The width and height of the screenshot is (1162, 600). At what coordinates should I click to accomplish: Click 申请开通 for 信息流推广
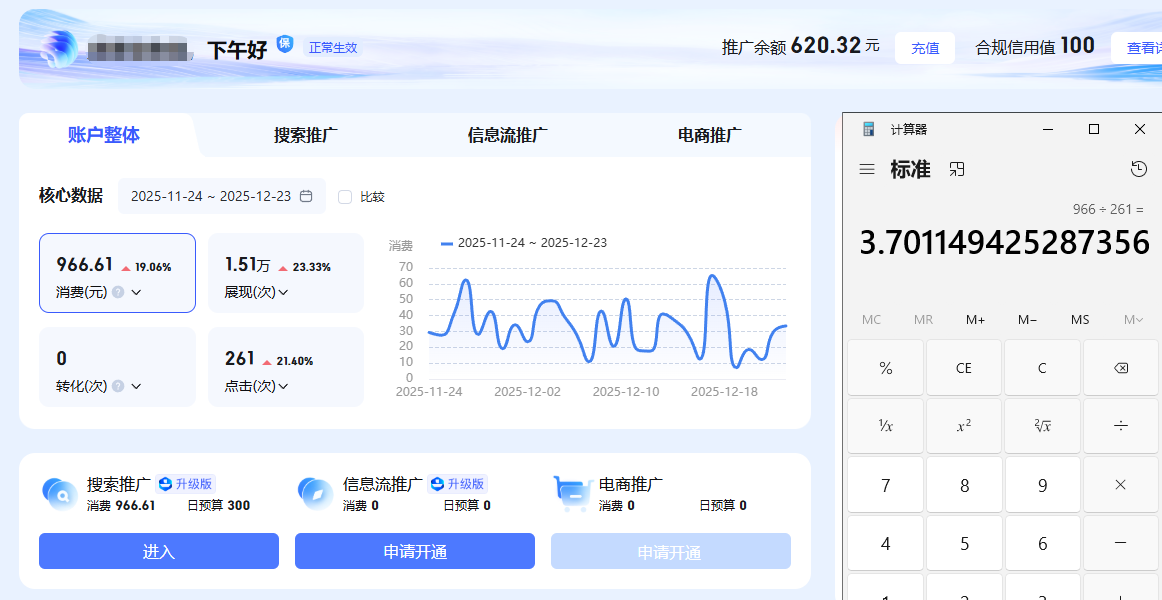coord(415,551)
